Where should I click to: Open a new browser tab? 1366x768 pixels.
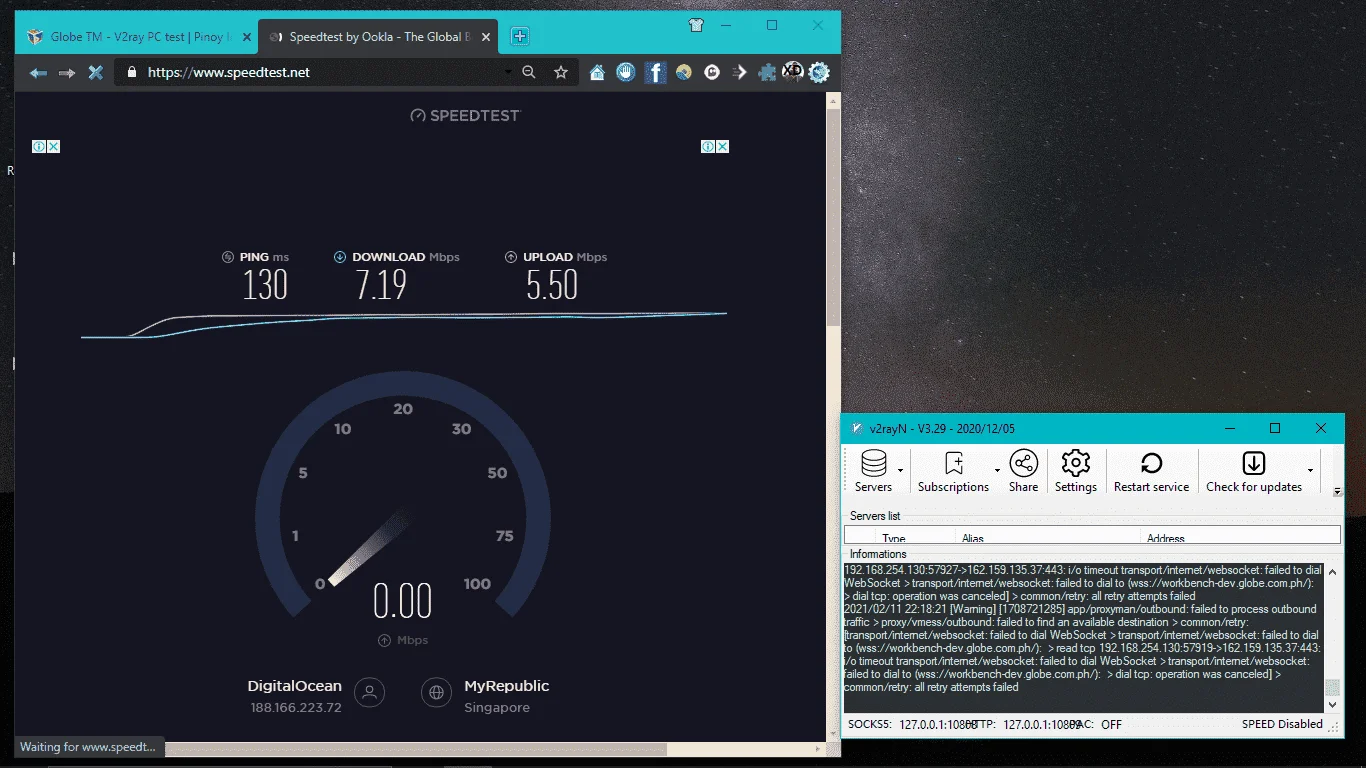click(x=520, y=36)
